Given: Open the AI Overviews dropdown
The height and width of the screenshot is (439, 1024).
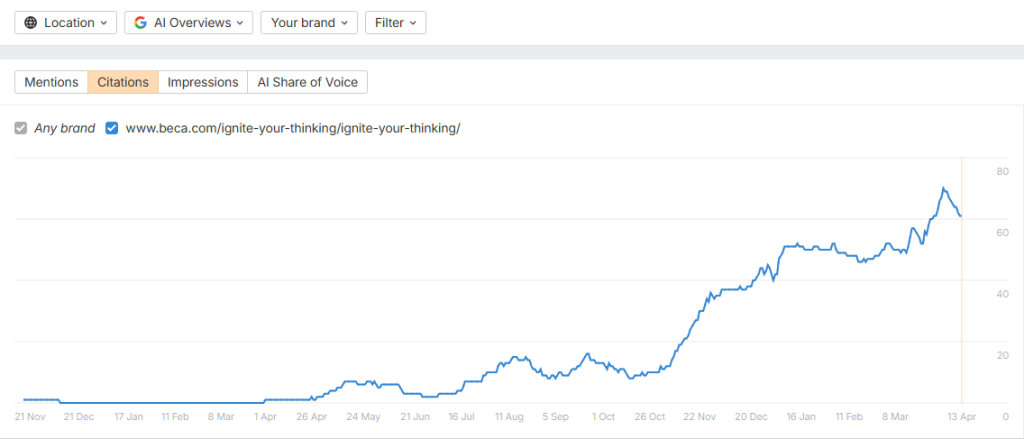Looking at the screenshot, I should [189, 23].
